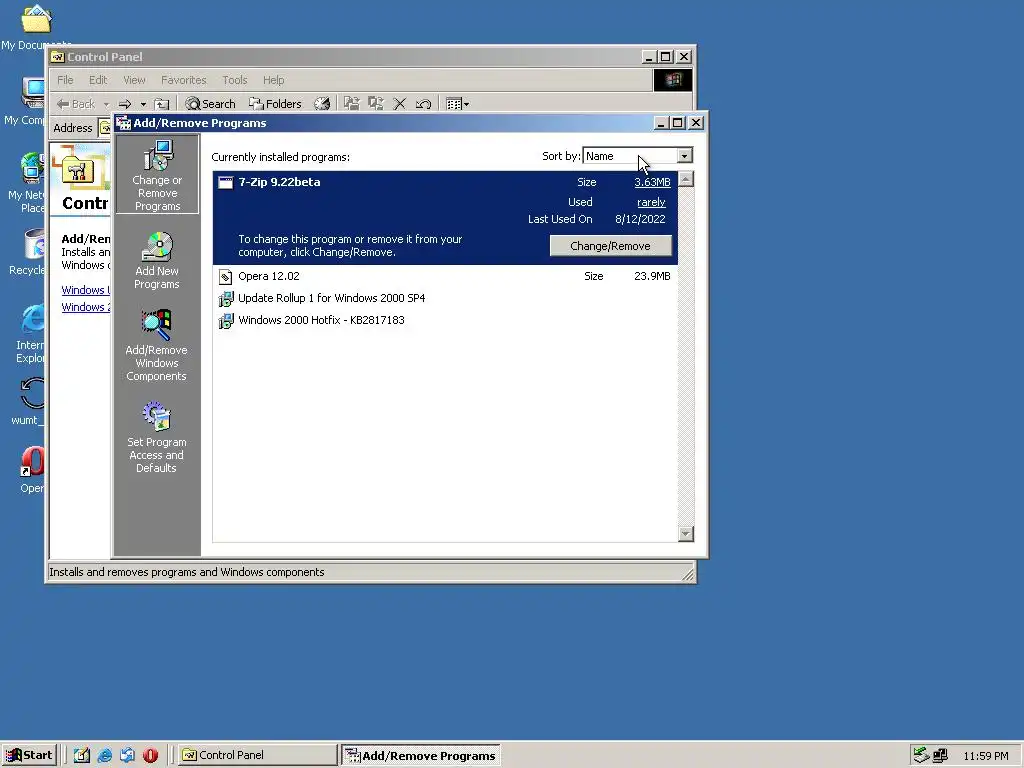Click the Copy To toolbar icon
The width and height of the screenshot is (1024, 768).
376,104
